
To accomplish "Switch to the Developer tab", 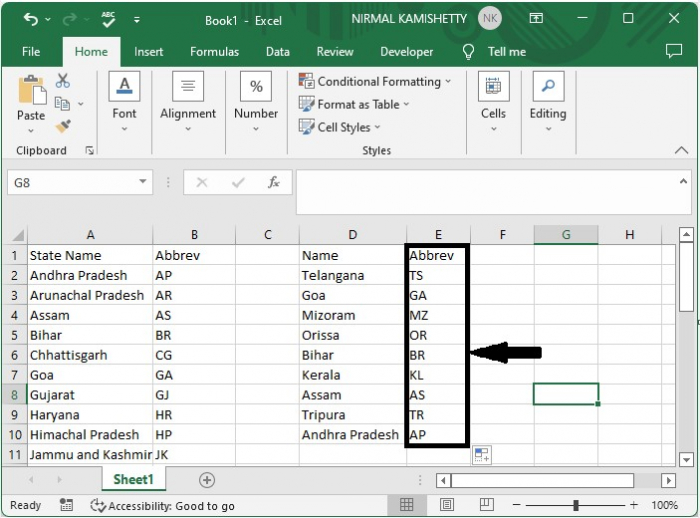I will 406,52.
